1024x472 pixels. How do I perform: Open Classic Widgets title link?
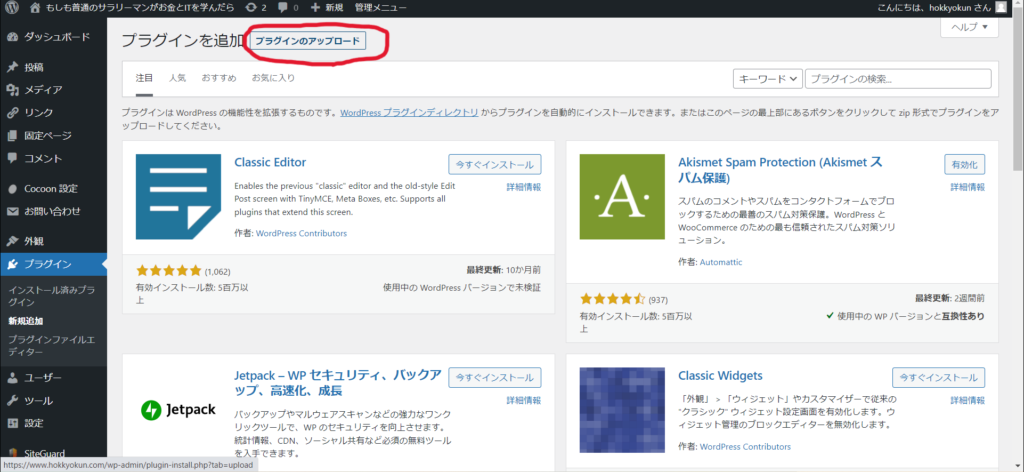[720, 376]
